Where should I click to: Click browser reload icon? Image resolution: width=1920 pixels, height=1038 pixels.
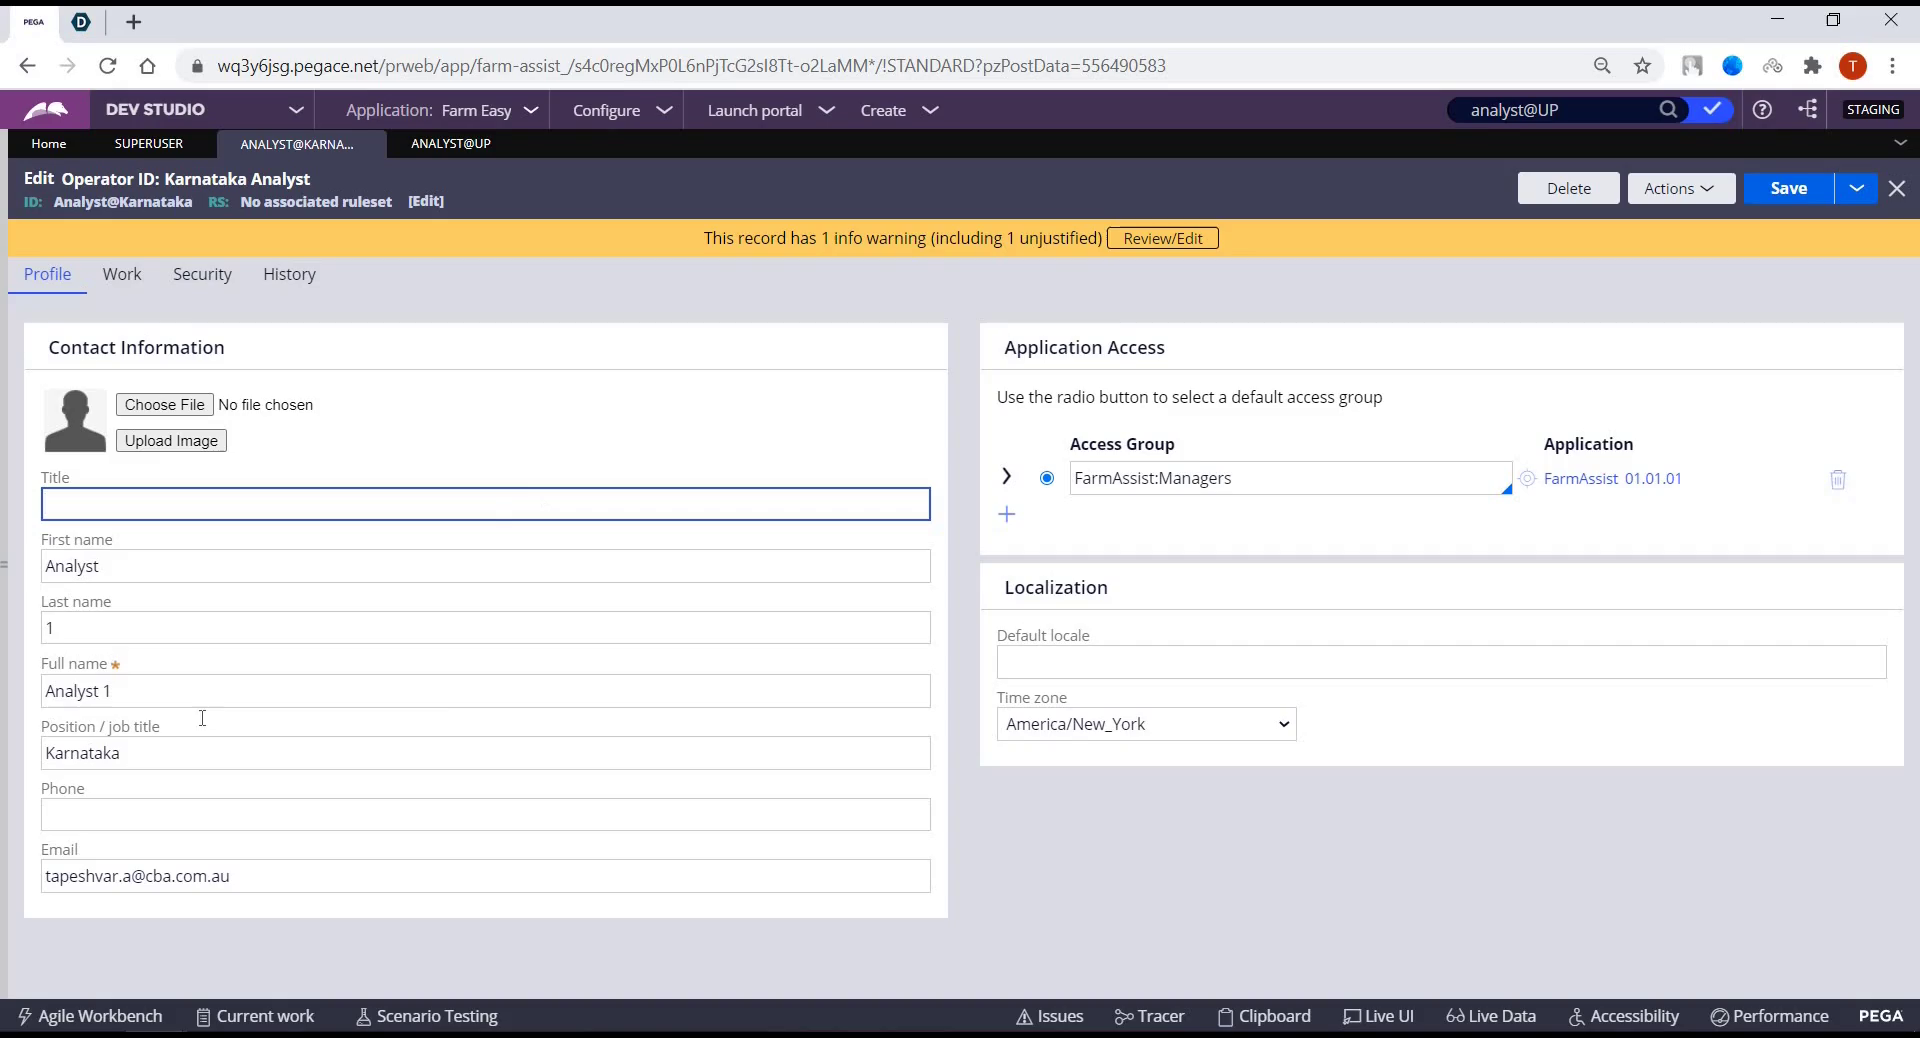tap(108, 66)
